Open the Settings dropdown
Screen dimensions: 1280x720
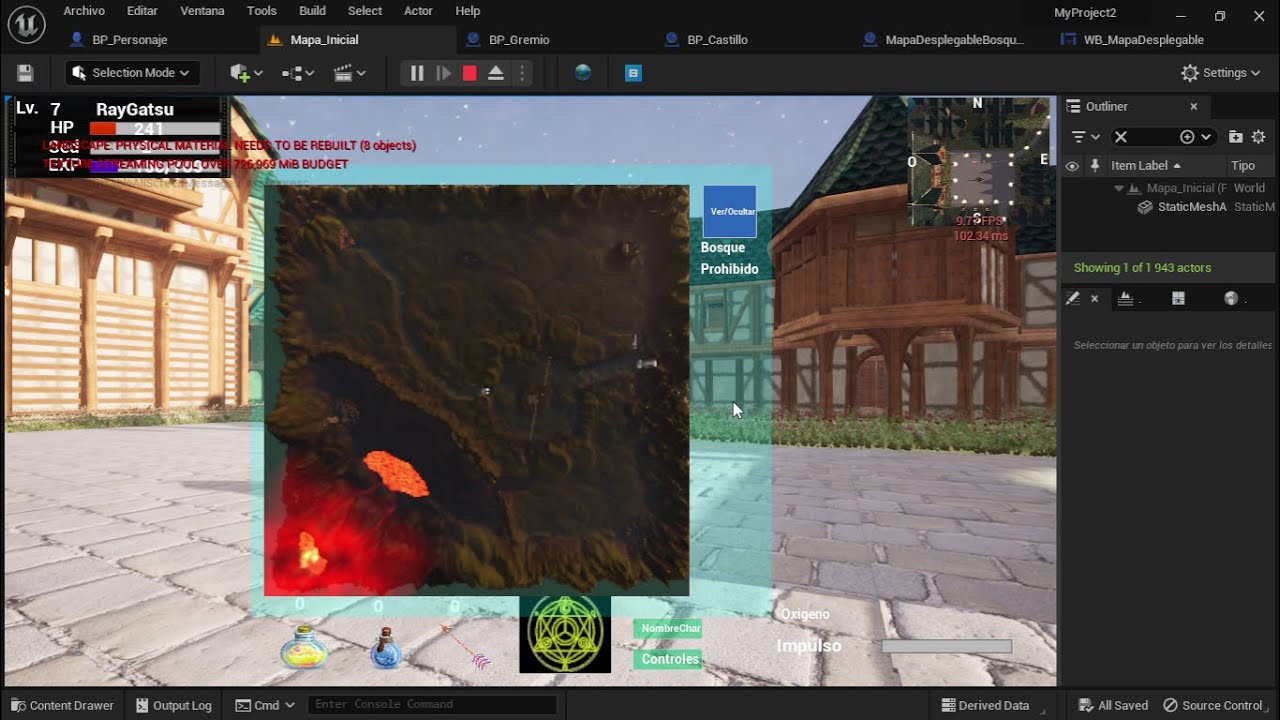[1220, 73]
